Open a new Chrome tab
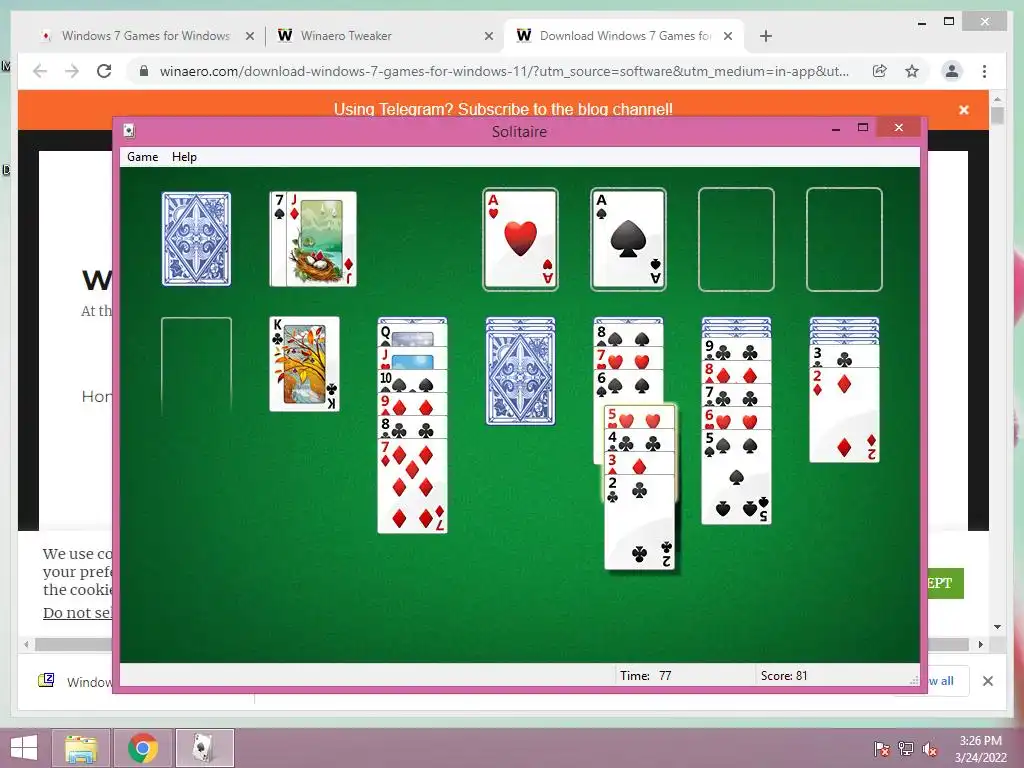The height and width of the screenshot is (768, 1024). (x=766, y=36)
